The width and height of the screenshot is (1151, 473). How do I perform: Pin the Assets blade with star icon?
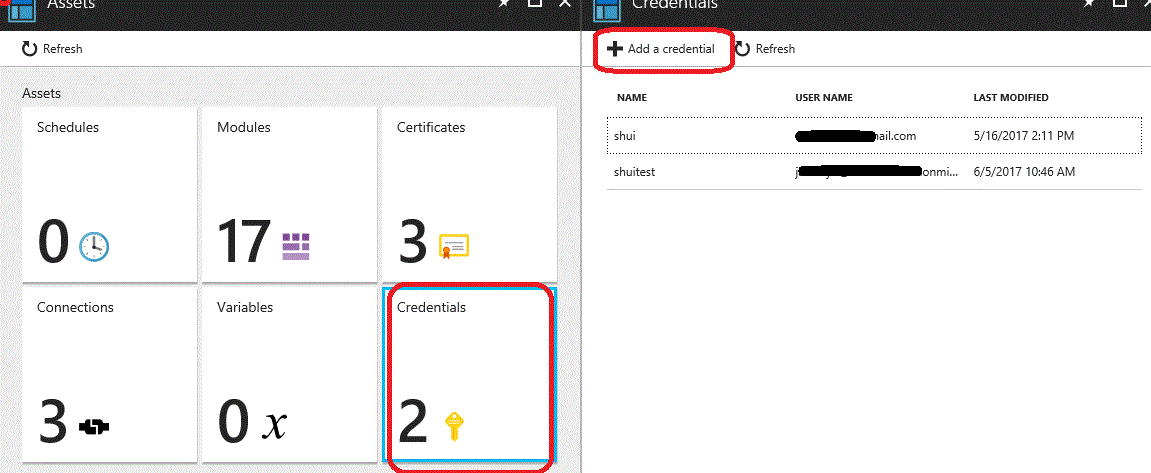[504, 4]
